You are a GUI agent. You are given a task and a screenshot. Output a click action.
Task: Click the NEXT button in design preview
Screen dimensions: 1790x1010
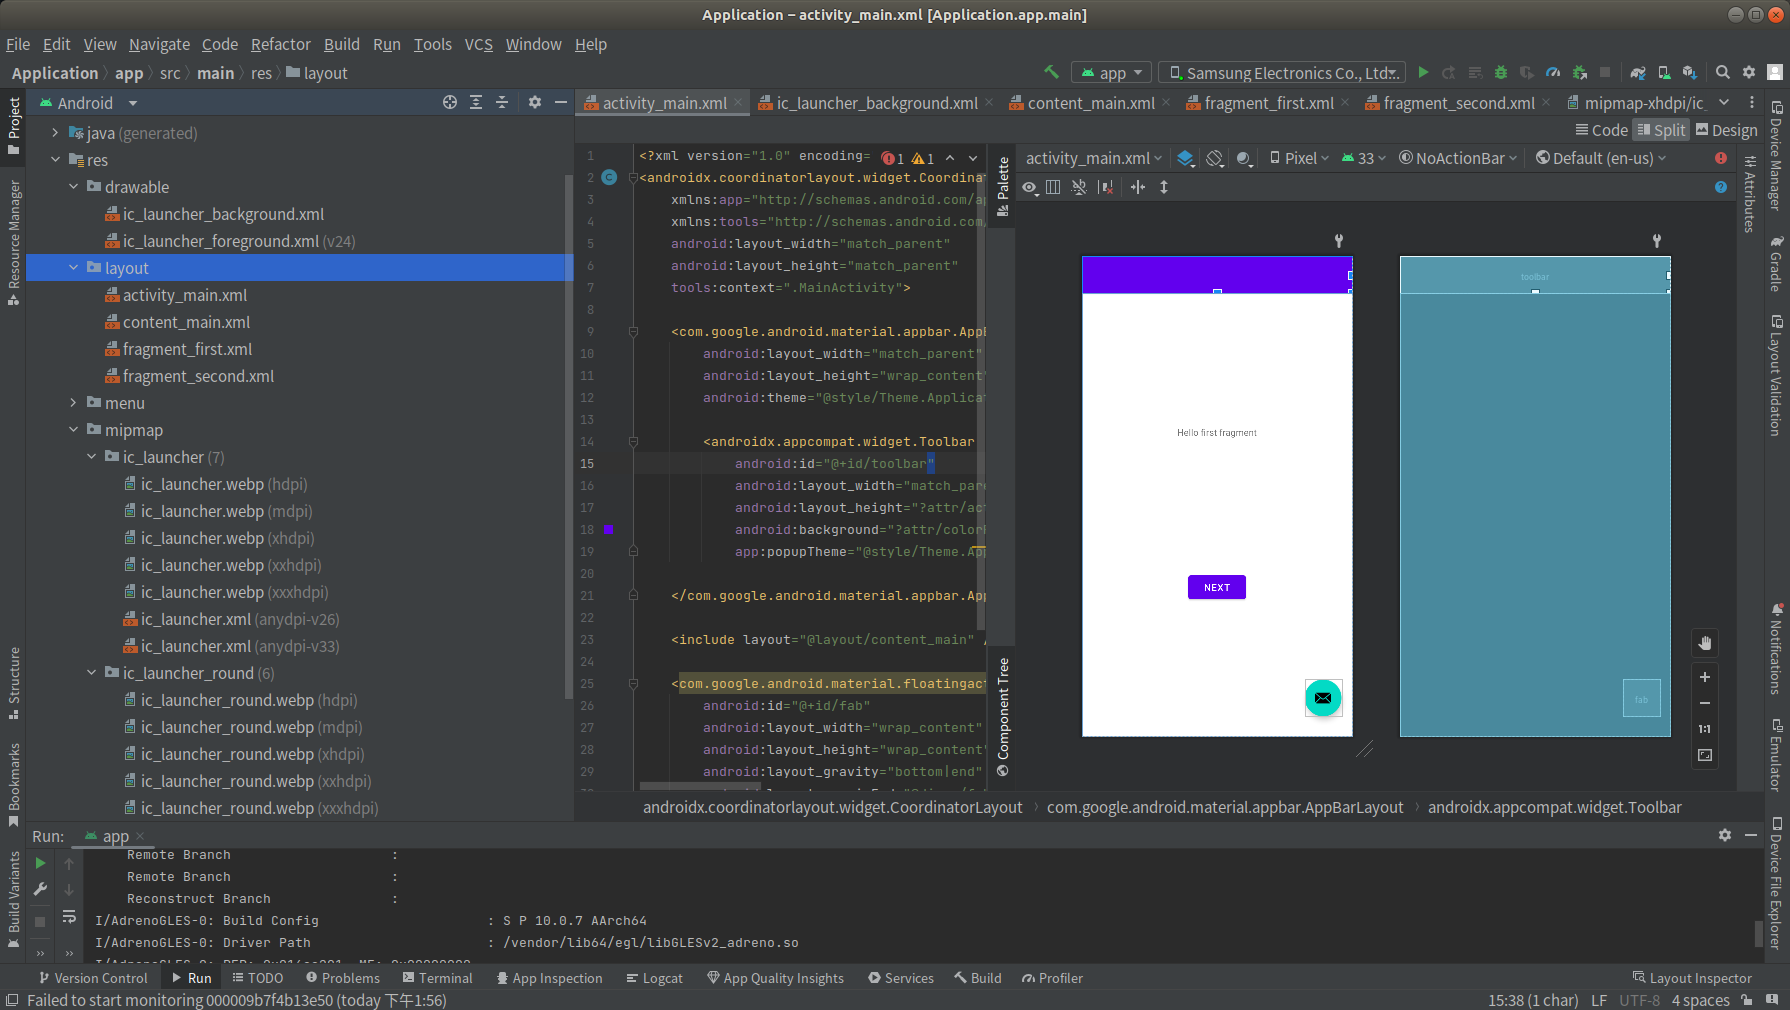click(1217, 587)
